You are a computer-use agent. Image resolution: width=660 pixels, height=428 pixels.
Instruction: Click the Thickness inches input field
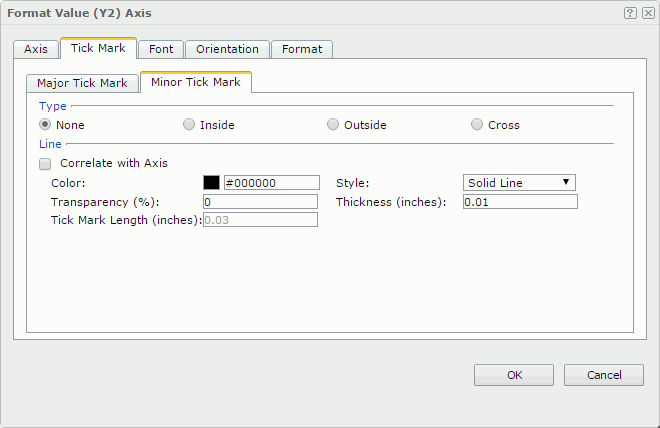pos(520,201)
